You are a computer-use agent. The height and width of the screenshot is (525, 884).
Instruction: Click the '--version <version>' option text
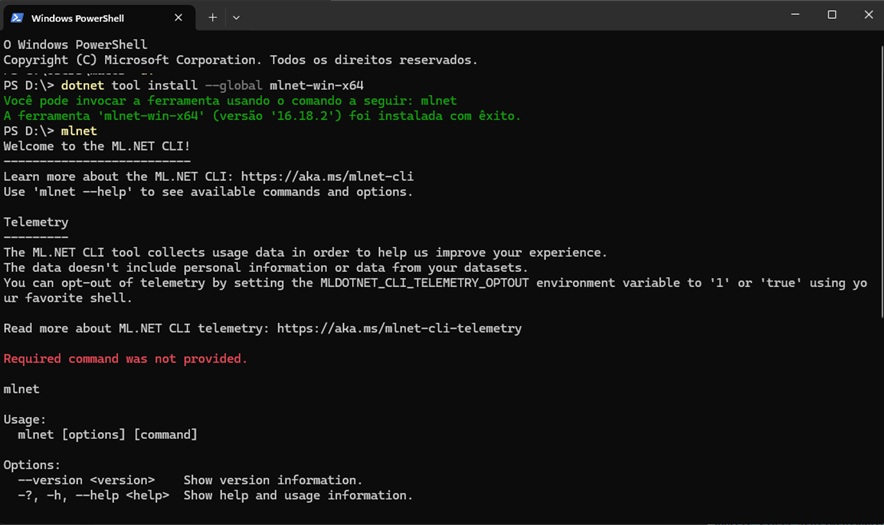[86, 480]
